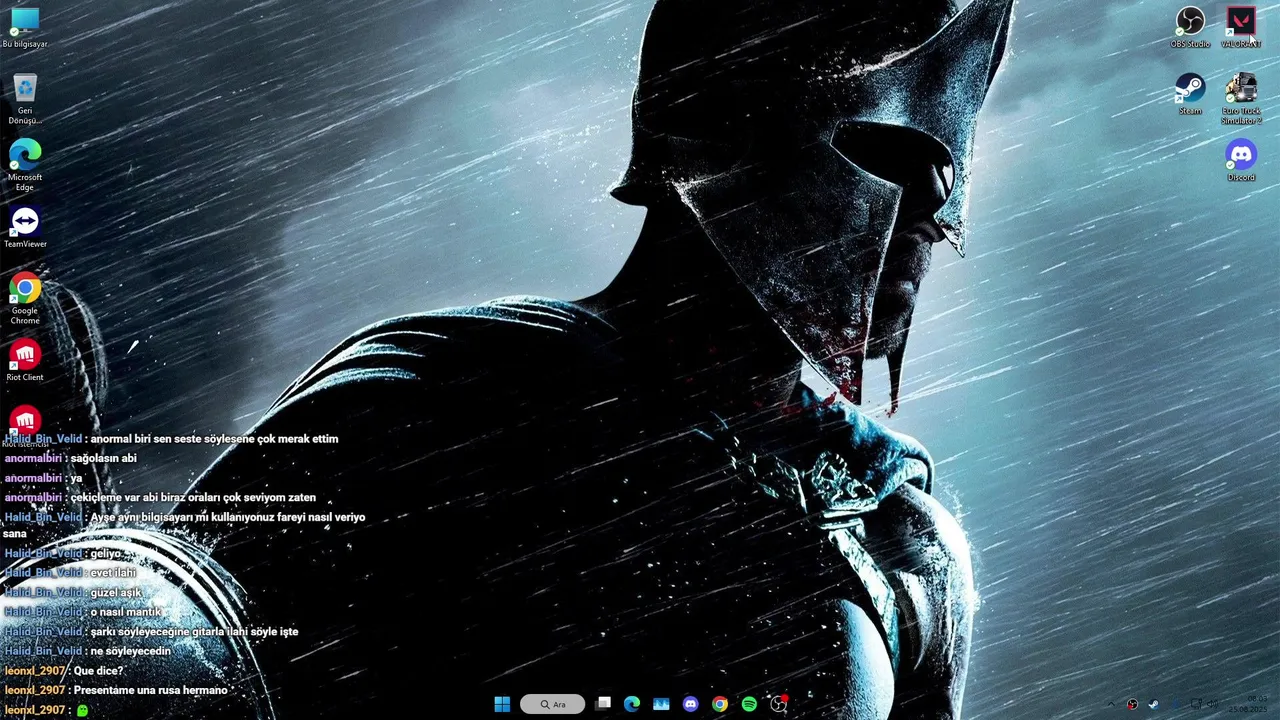Click the red Riot tray icon

[x=1132, y=704]
